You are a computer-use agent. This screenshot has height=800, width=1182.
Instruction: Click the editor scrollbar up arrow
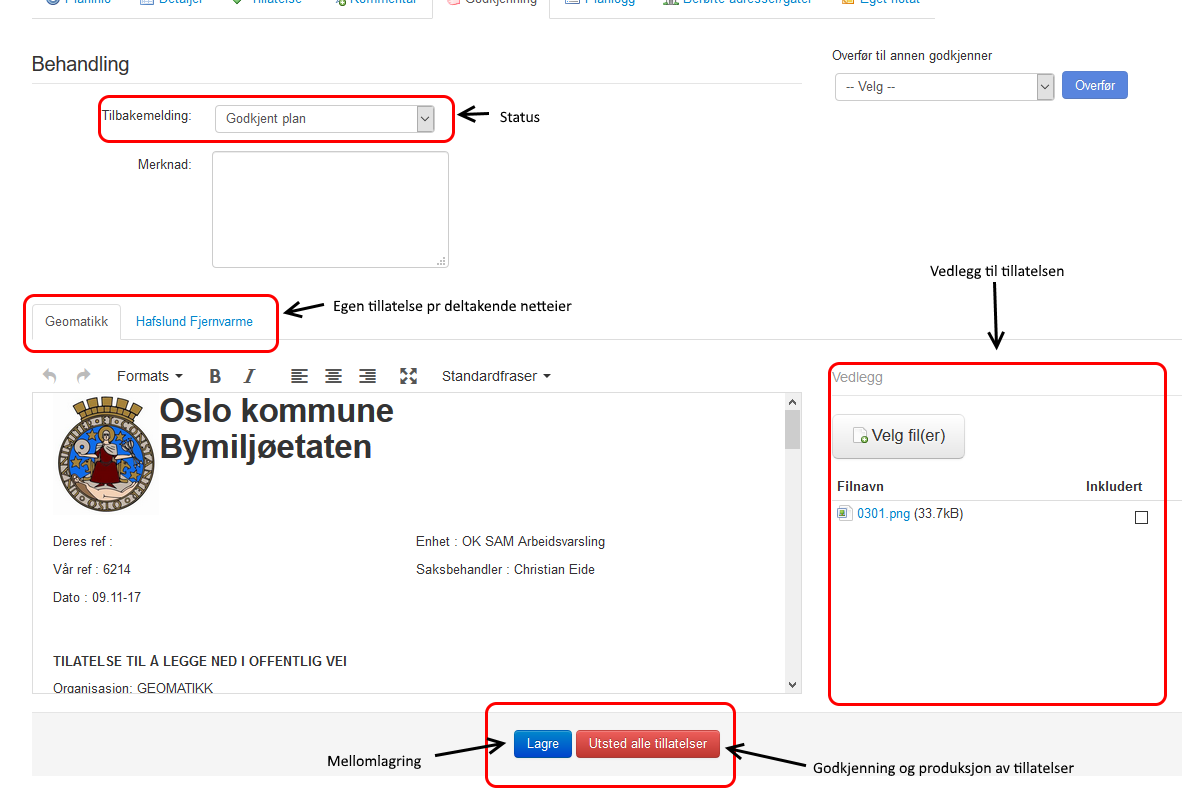click(792, 402)
